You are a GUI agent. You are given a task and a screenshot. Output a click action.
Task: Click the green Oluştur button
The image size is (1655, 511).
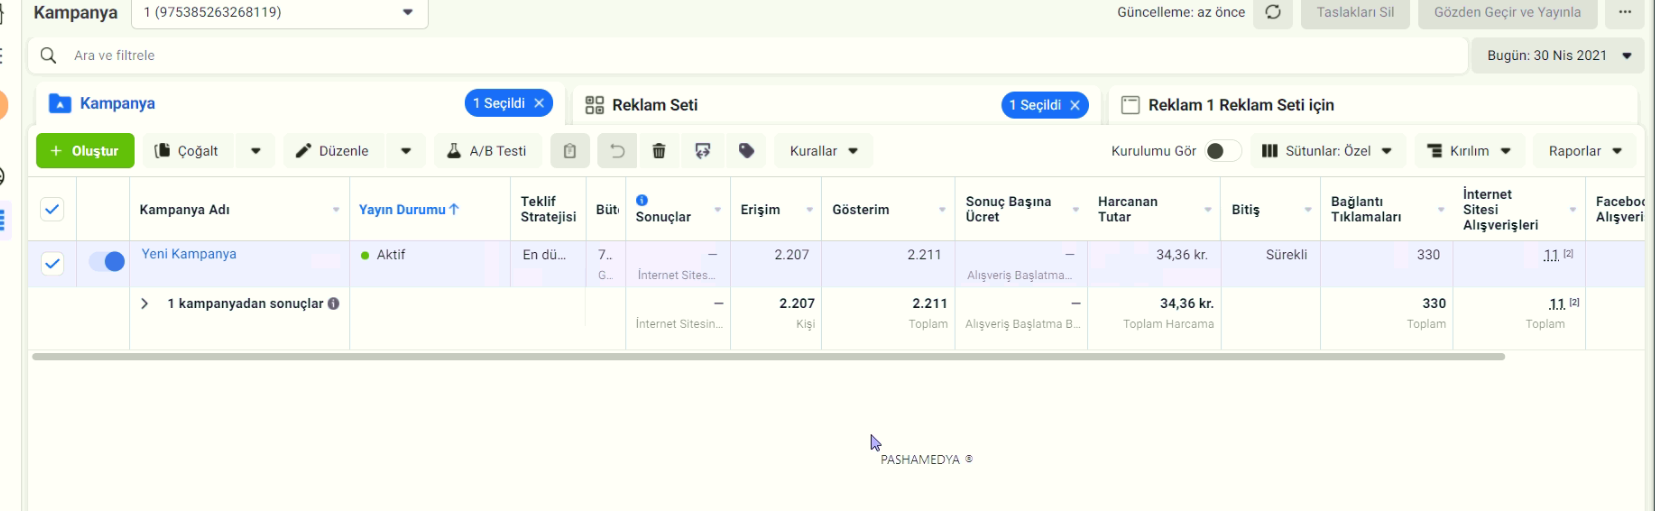pos(85,151)
